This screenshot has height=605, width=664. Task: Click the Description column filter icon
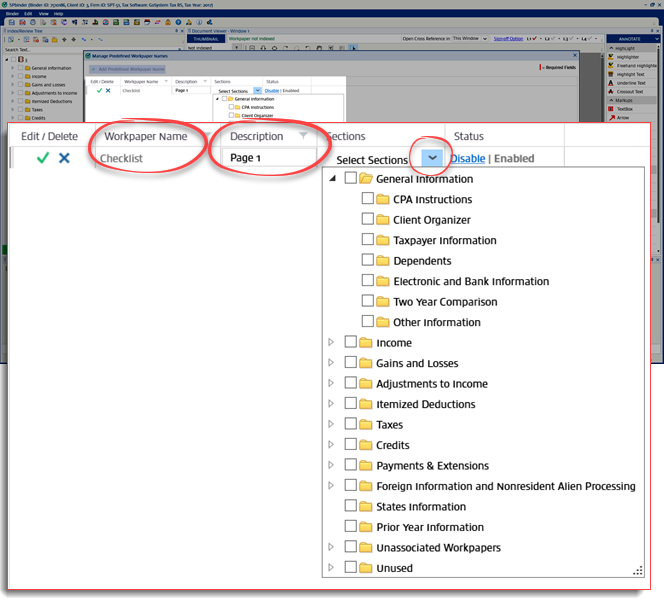(303, 135)
